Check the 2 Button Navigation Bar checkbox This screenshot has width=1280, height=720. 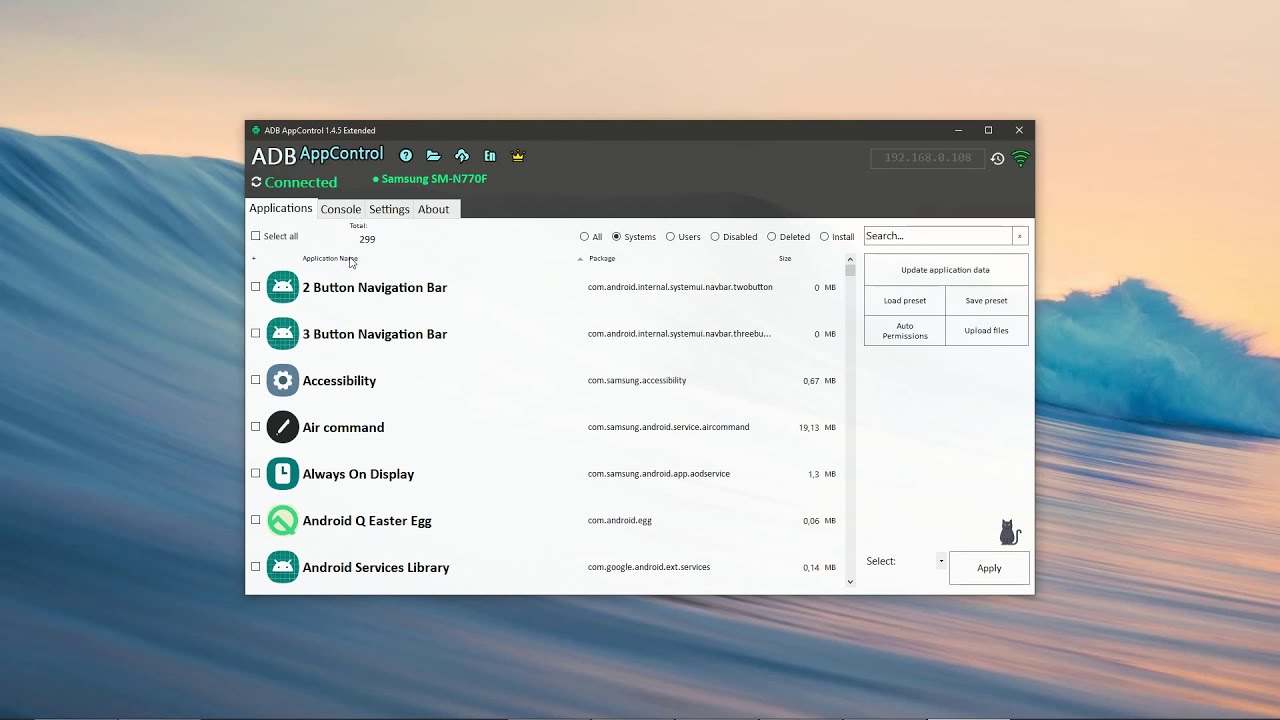256,287
